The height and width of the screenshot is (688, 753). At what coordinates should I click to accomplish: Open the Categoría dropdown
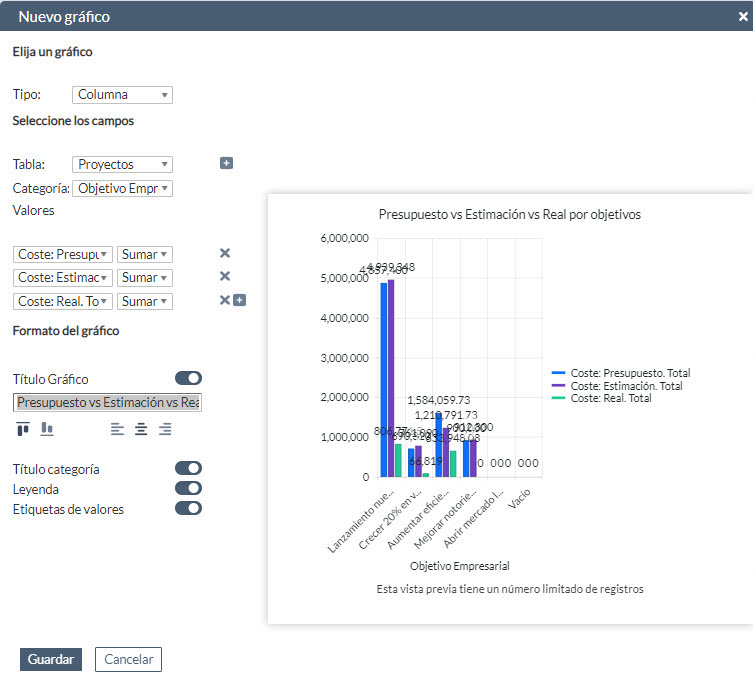coord(122,188)
